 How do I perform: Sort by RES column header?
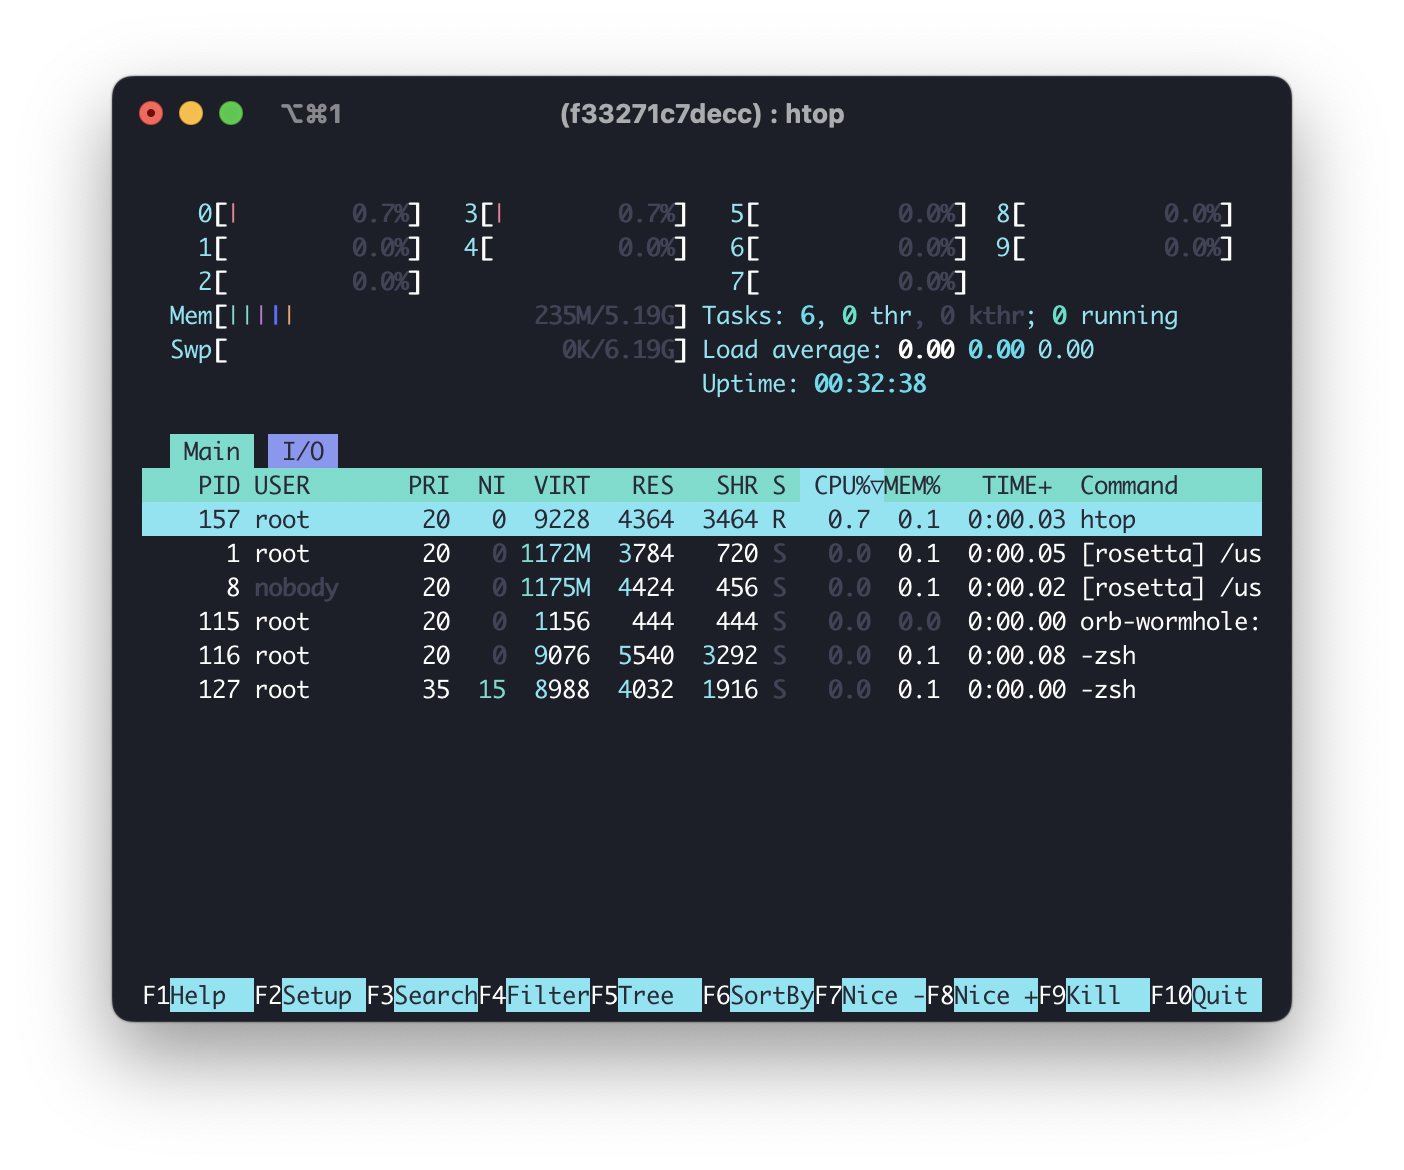(652, 485)
